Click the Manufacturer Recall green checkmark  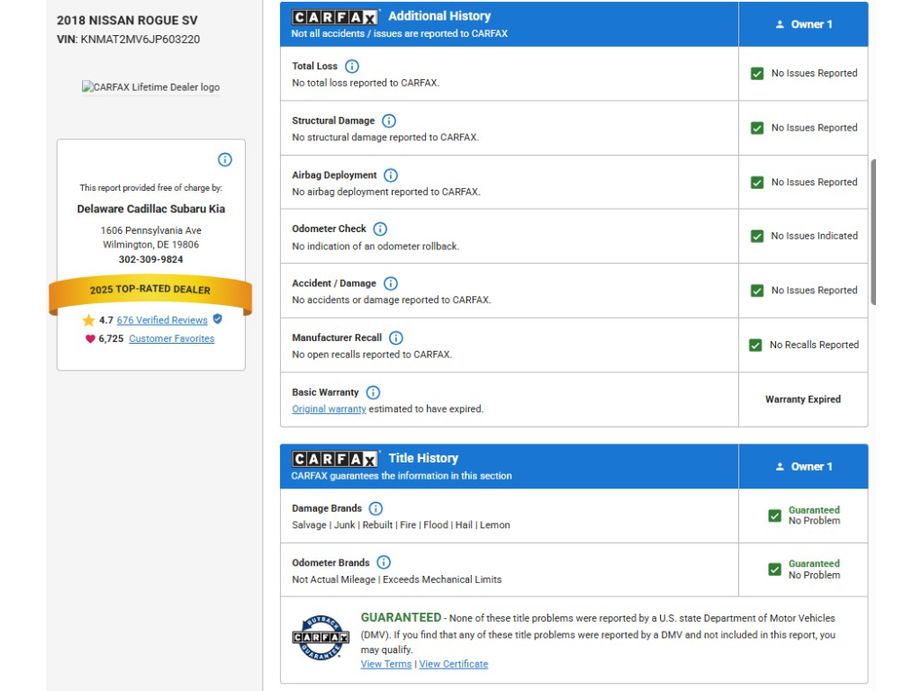click(x=756, y=345)
